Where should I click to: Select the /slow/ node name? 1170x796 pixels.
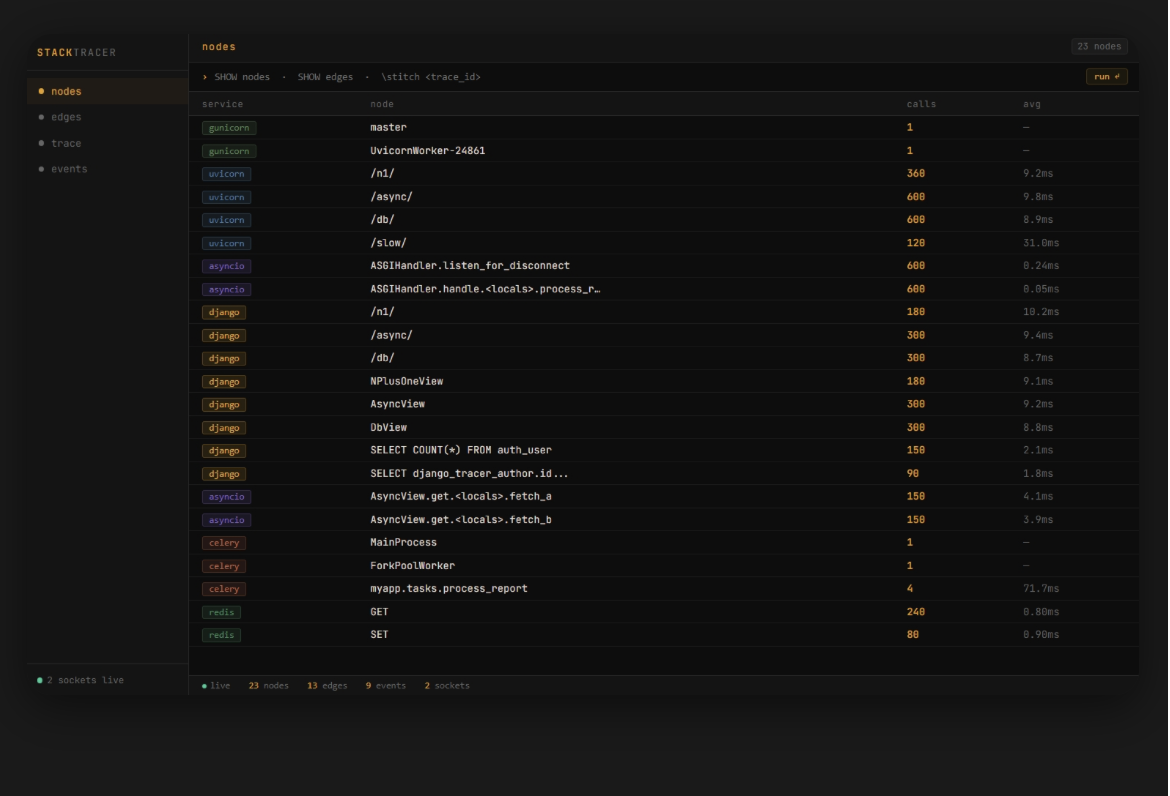[x=388, y=243]
